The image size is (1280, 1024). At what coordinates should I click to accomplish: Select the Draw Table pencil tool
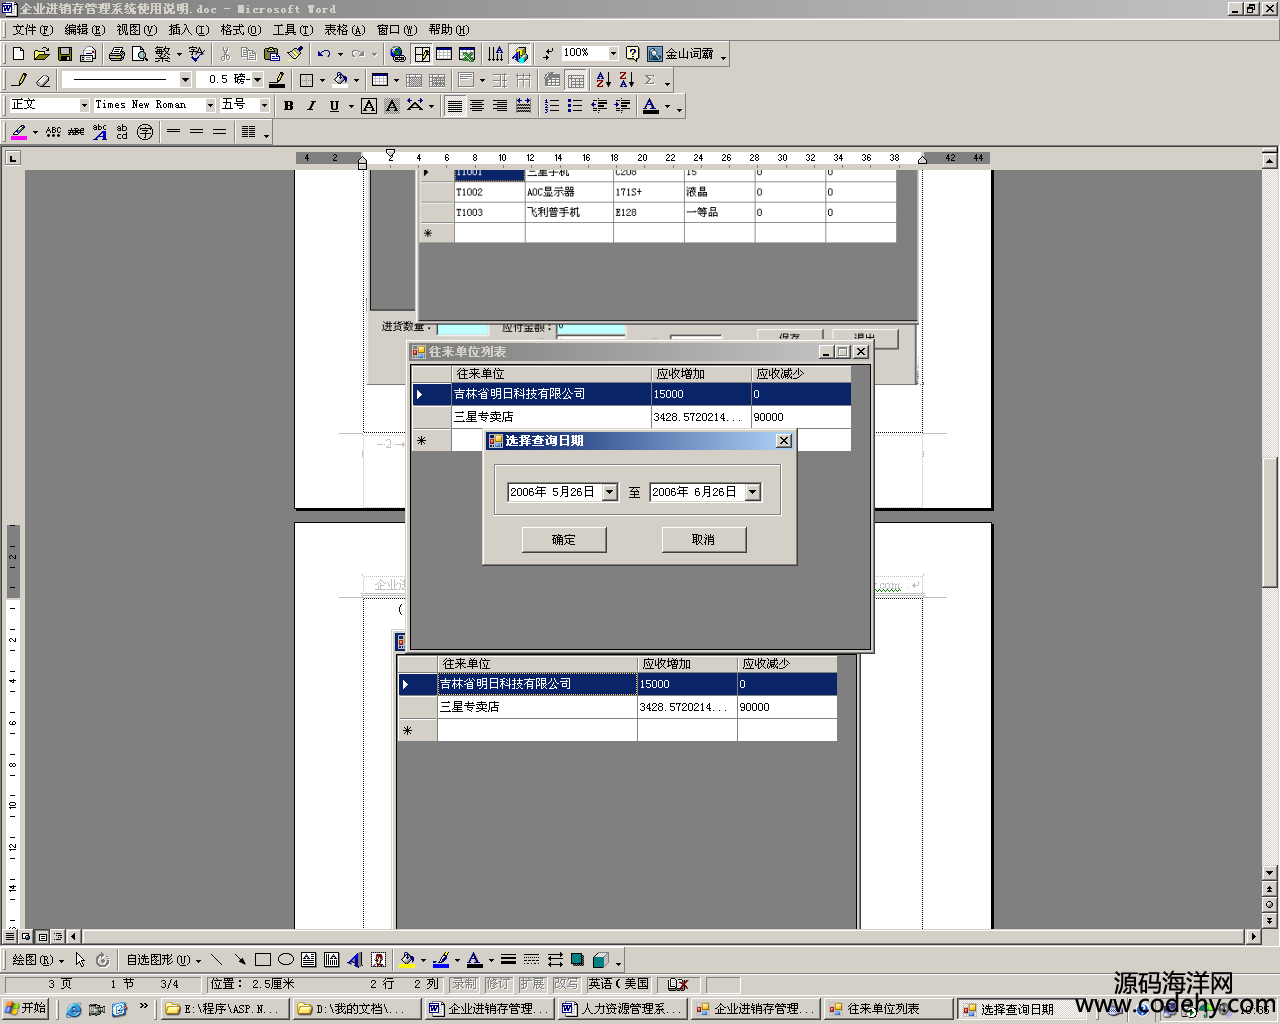tap(19, 80)
